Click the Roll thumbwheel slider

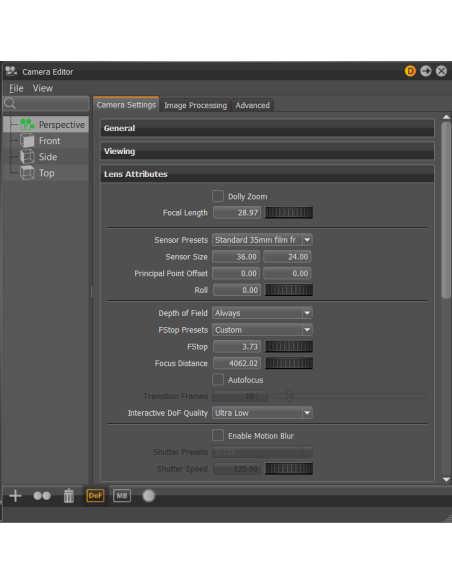[289, 290]
